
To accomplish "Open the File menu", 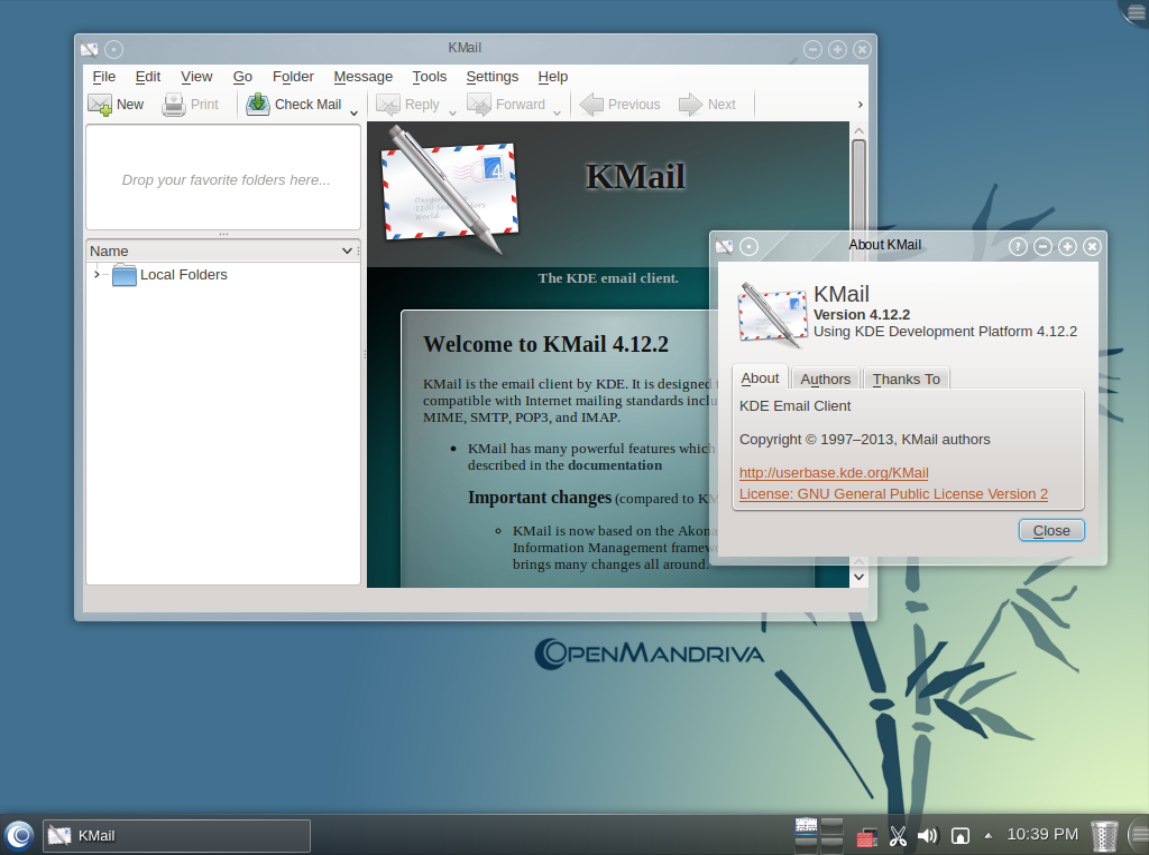I will (x=104, y=77).
